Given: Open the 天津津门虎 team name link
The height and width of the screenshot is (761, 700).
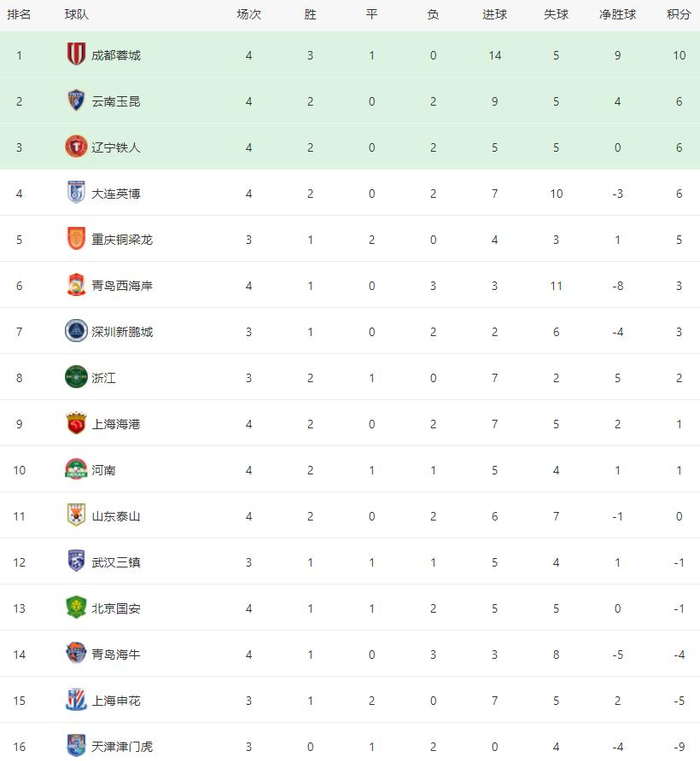Looking at the screenshot, I should 122,745.
